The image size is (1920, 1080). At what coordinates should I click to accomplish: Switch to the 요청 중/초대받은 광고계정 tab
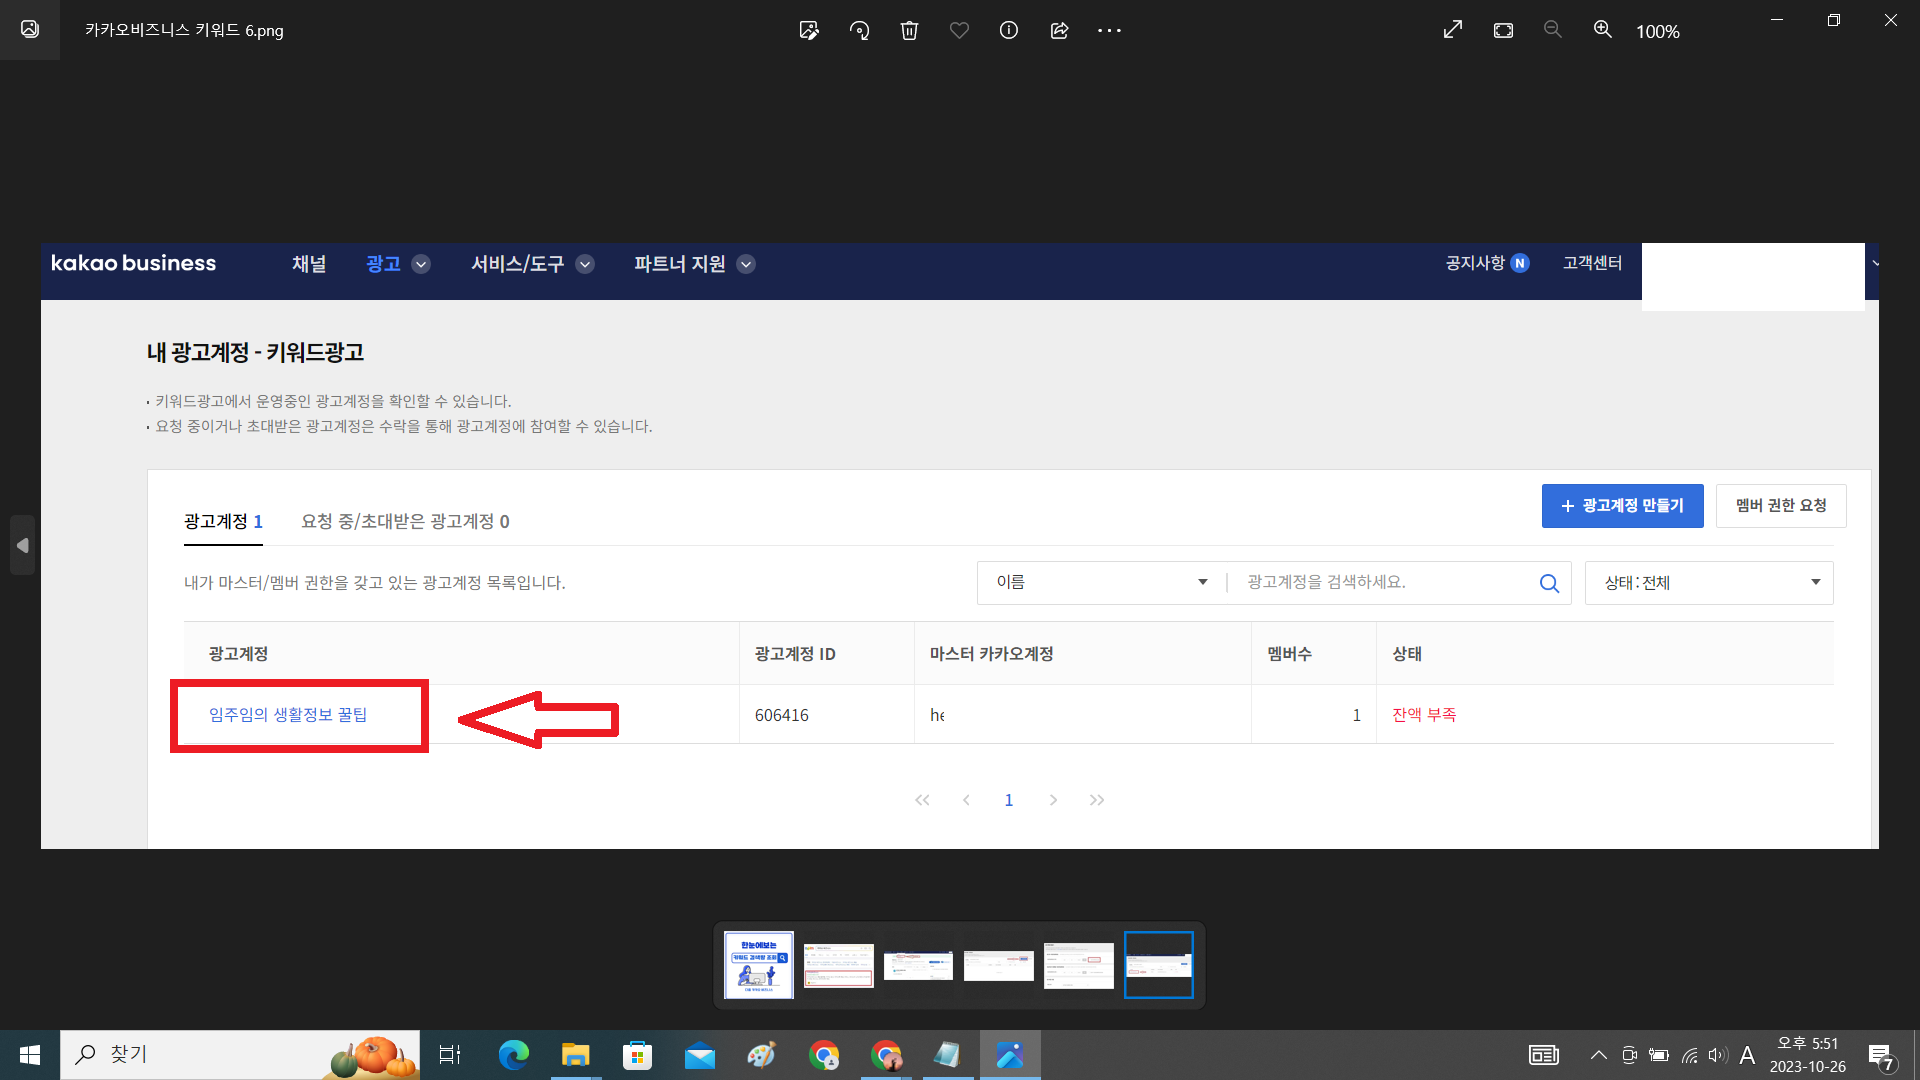tap(404, 521)
